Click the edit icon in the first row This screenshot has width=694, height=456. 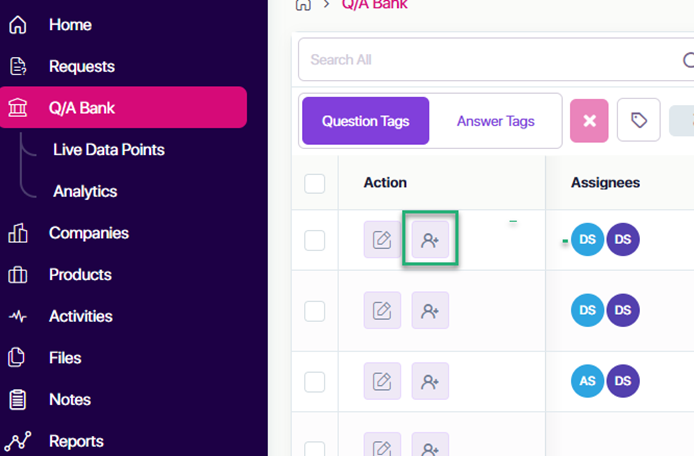[382, 240]
